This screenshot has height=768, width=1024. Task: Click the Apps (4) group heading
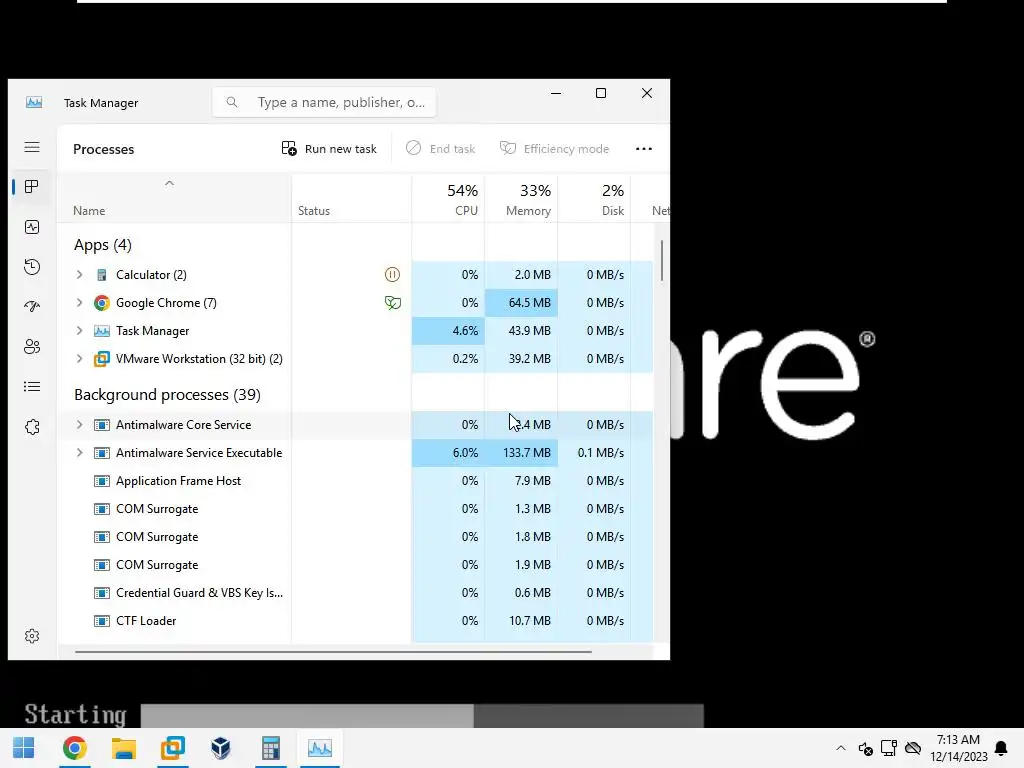pos(103,246)
